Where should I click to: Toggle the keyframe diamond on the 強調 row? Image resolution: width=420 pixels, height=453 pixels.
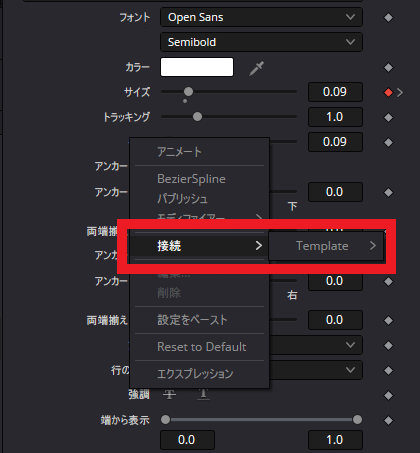[388, 396]
